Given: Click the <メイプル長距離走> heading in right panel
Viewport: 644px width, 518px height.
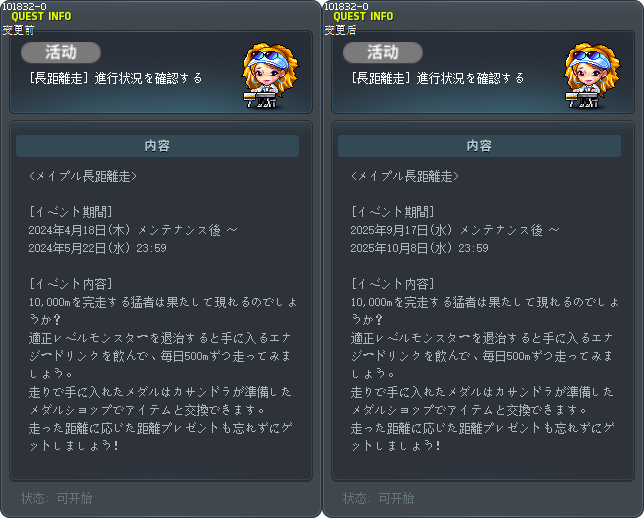Looking at the screenshot, I should point(405,177).
